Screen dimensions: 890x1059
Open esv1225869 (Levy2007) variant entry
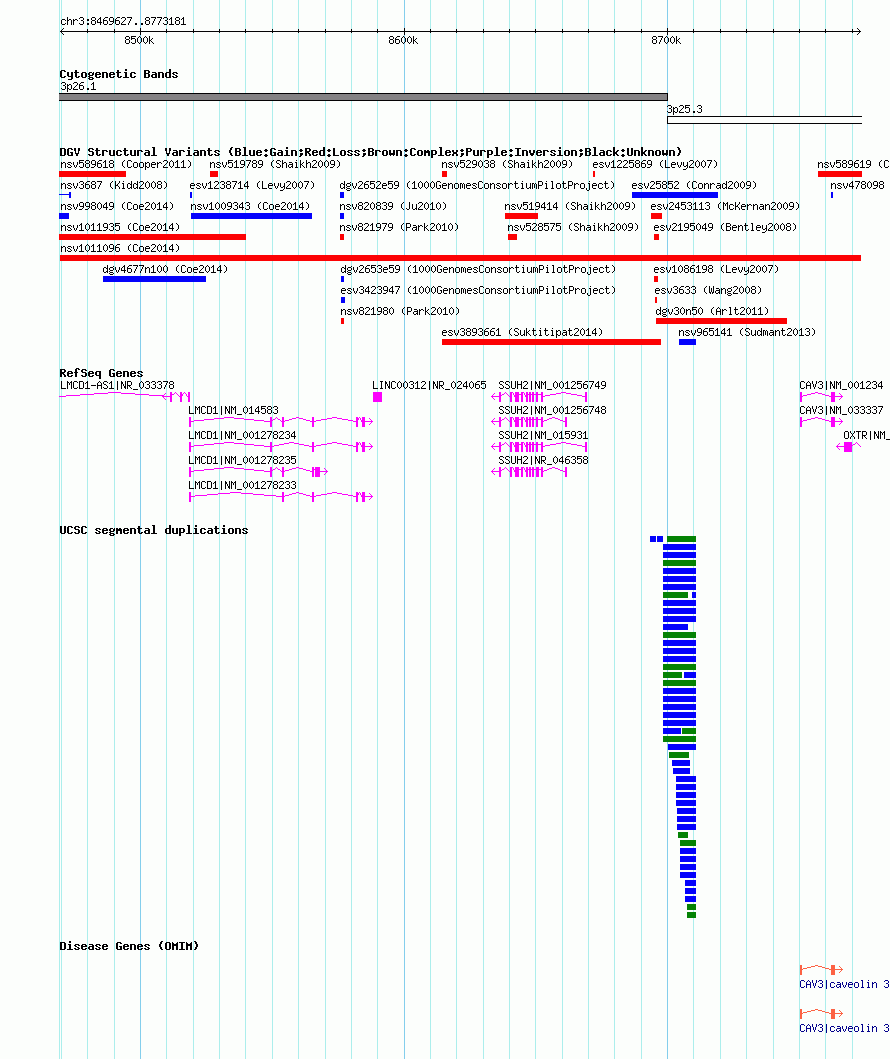655,164
